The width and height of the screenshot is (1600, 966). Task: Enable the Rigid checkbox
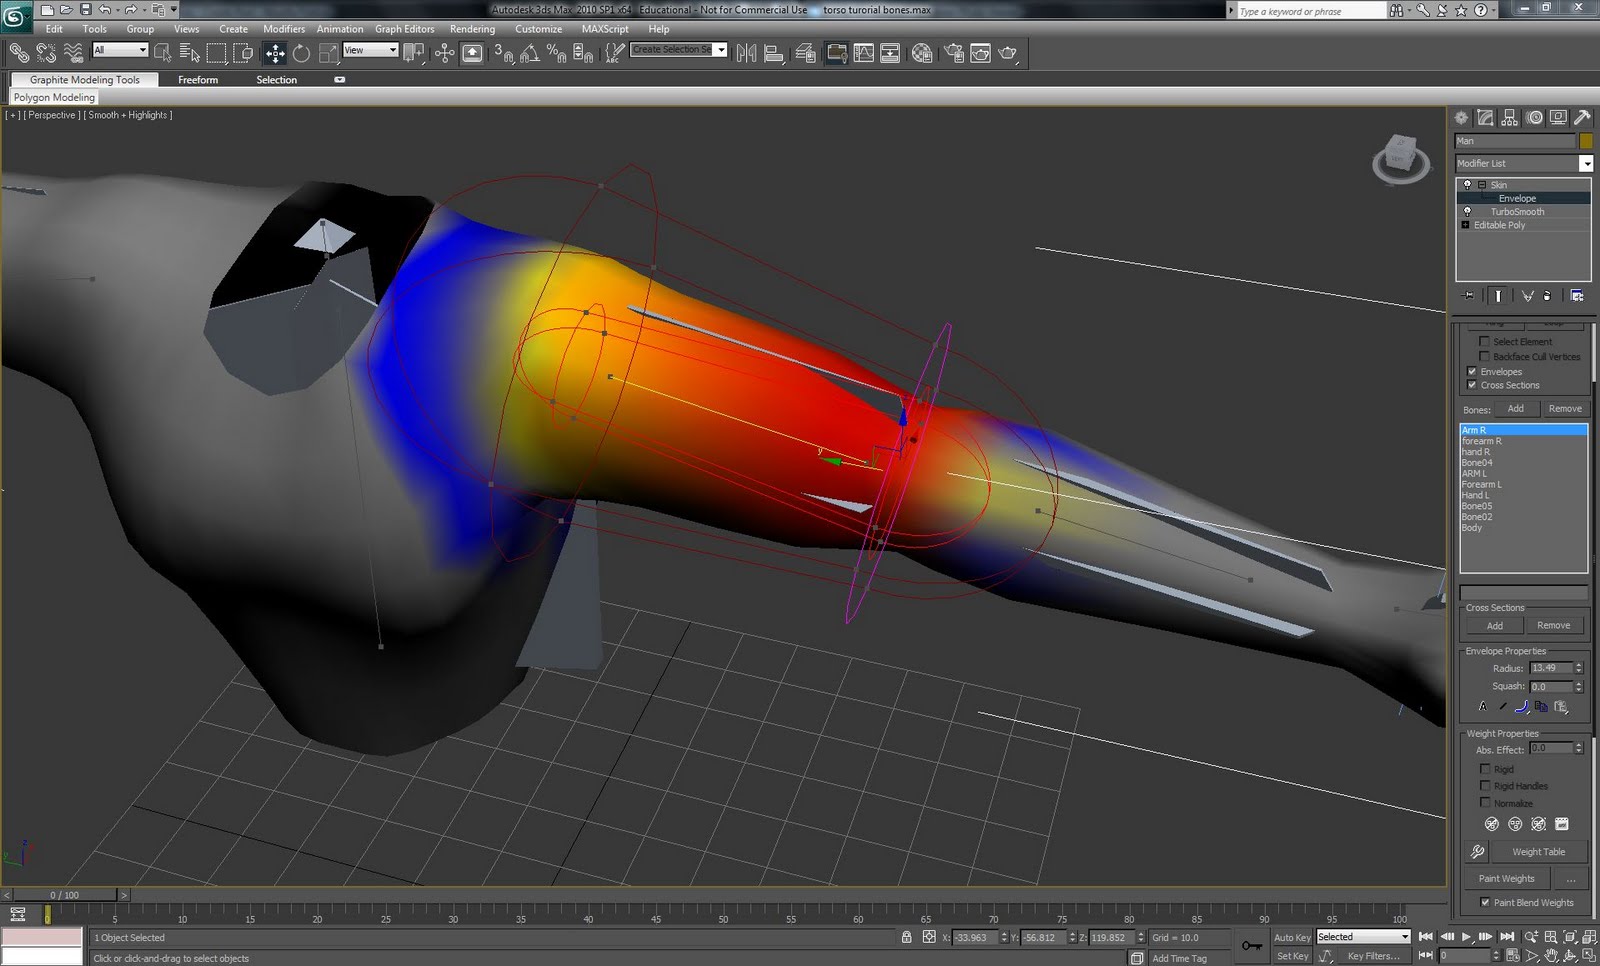pos(1486,768)
